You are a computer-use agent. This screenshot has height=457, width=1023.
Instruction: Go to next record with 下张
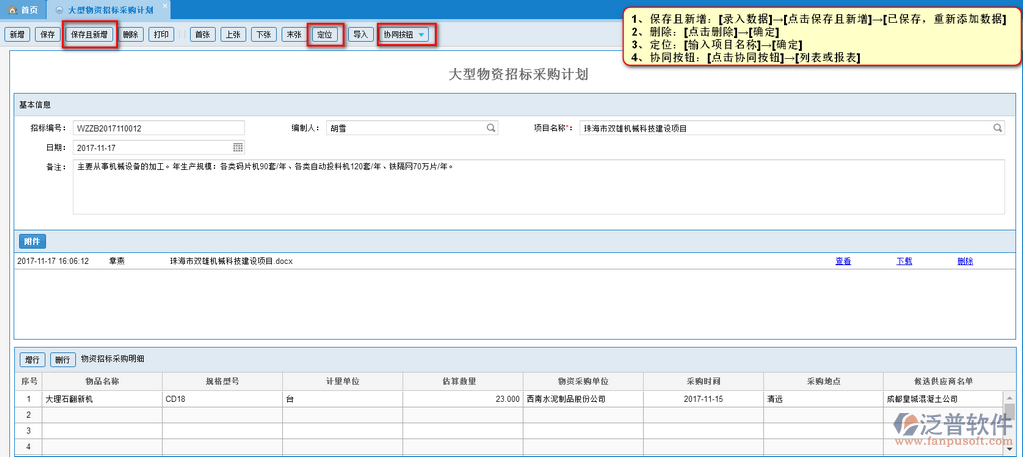(263, 34)
